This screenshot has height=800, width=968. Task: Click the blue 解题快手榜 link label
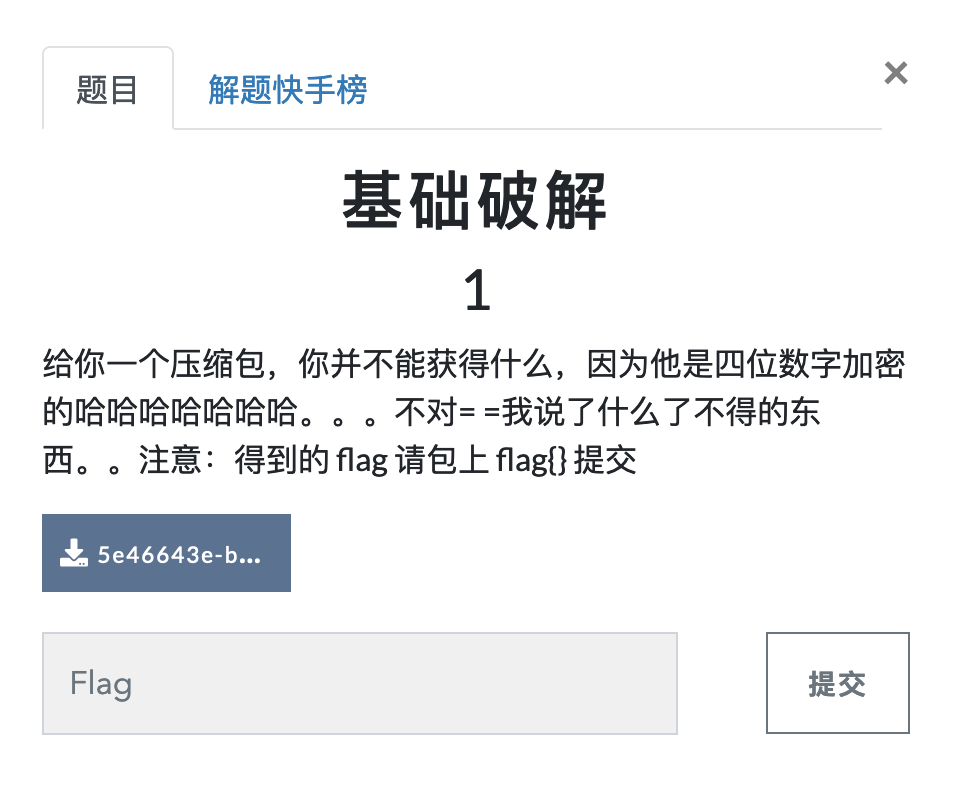[x=287, y=90]
